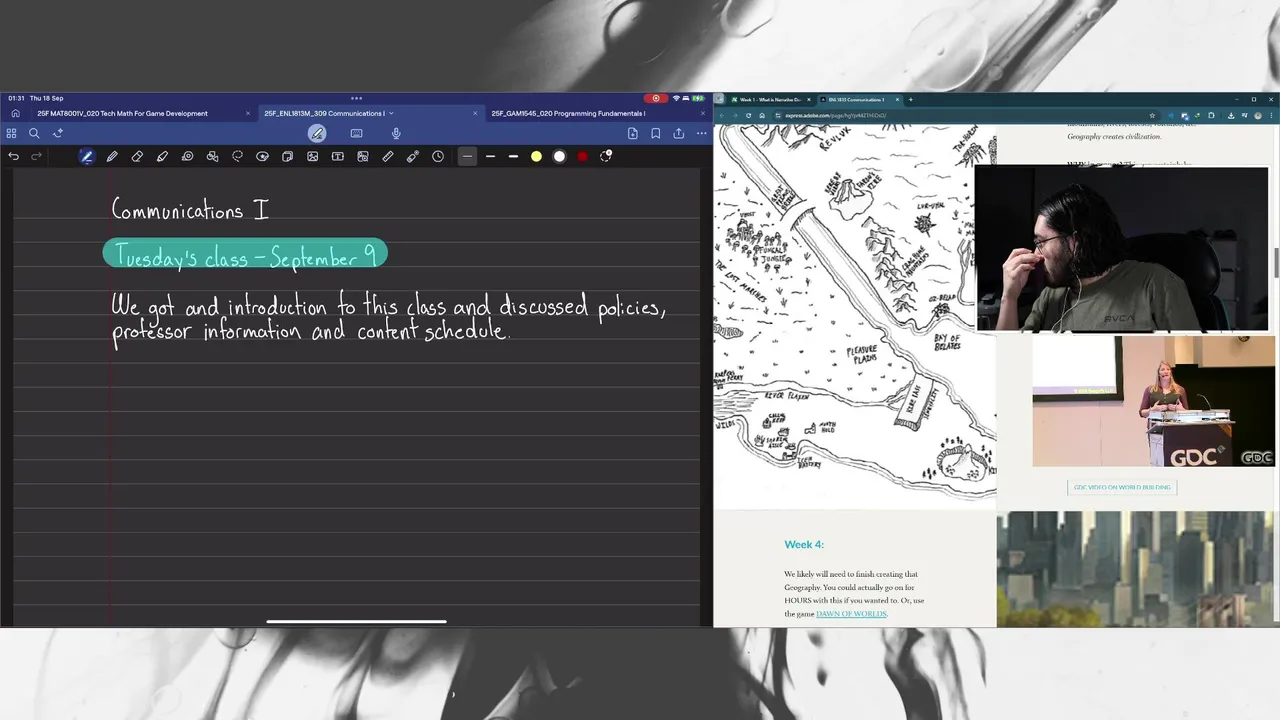
Task: Open the stickers and elements tool
Action: [262, 156]
